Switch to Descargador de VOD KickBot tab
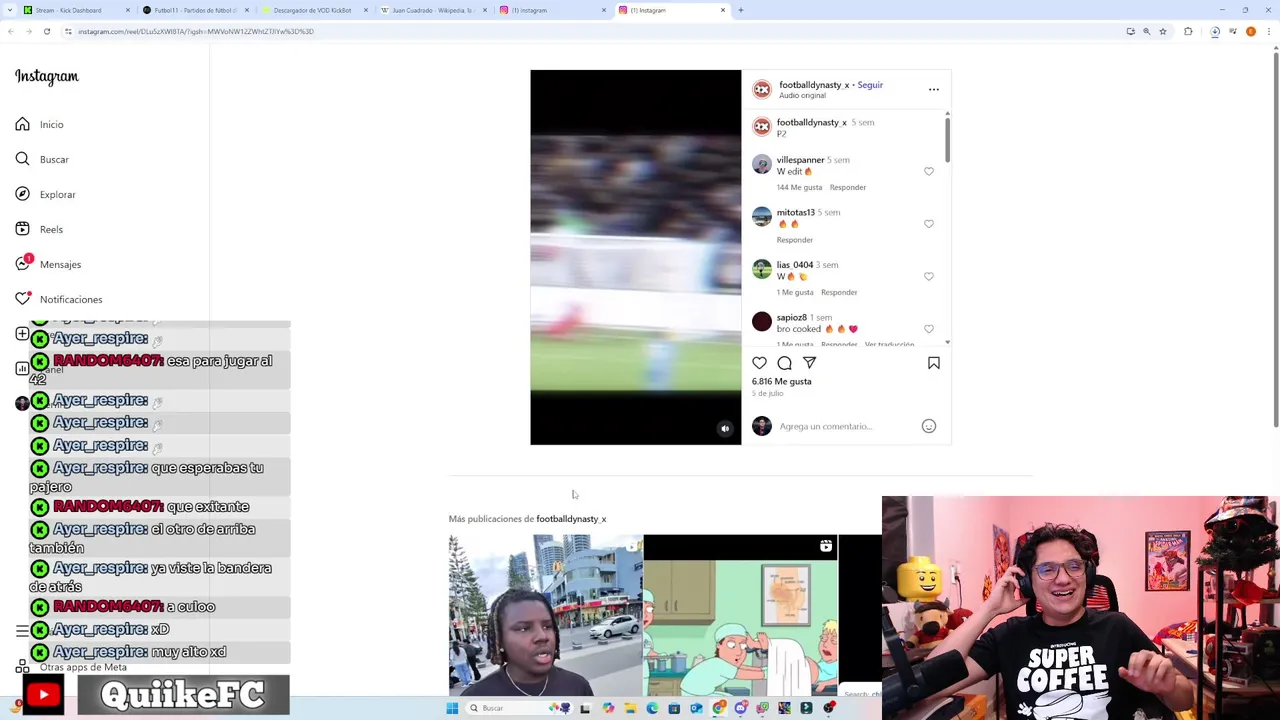The width and height of the screenshot is (1280, 720). click(x=312, y=10)
